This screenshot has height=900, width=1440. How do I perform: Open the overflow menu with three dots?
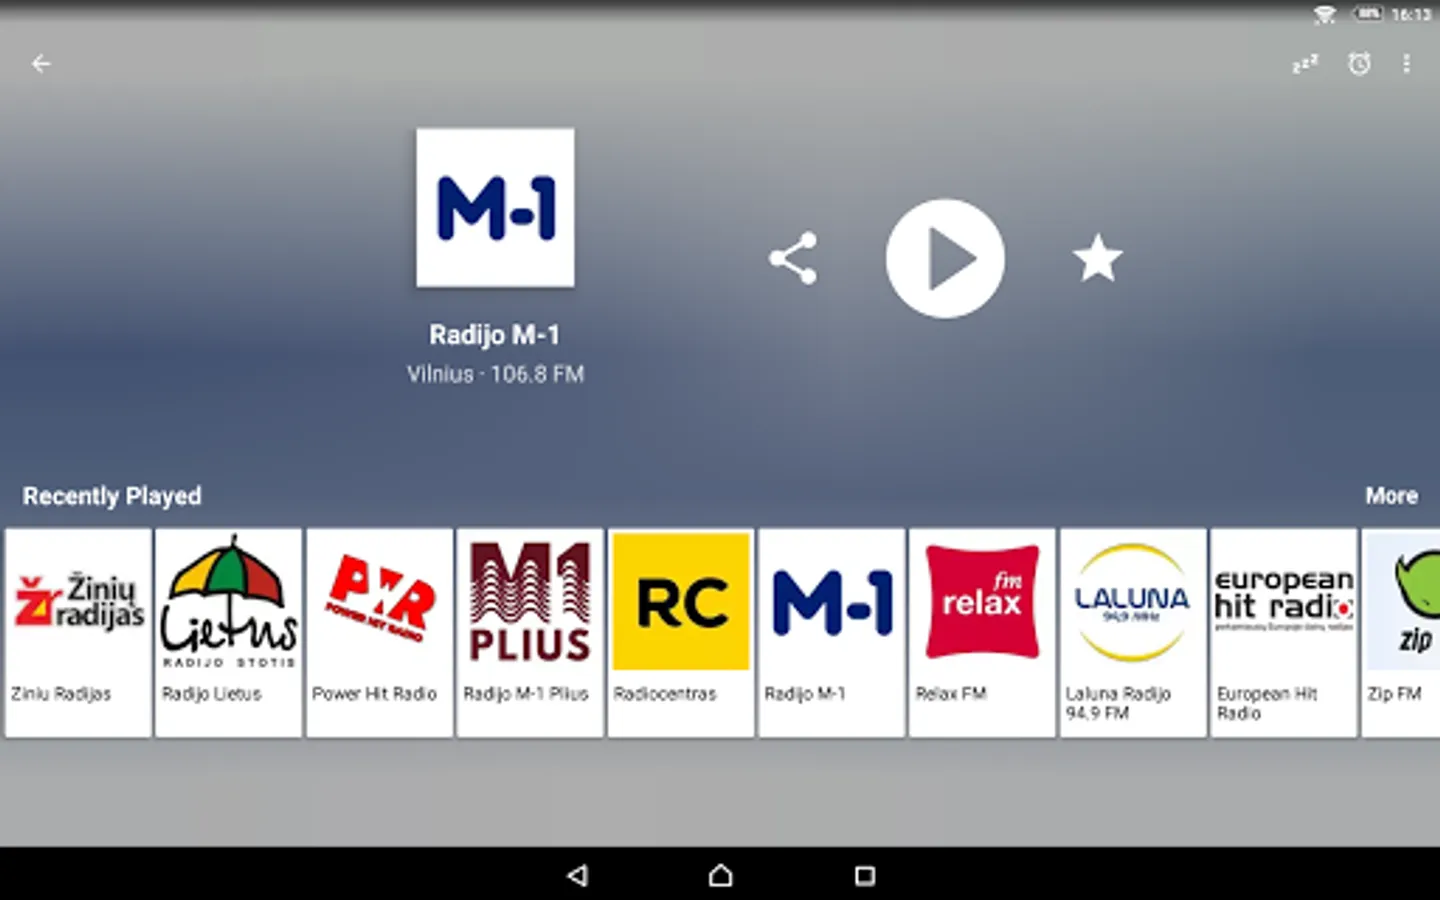(x=1406, y=64)
